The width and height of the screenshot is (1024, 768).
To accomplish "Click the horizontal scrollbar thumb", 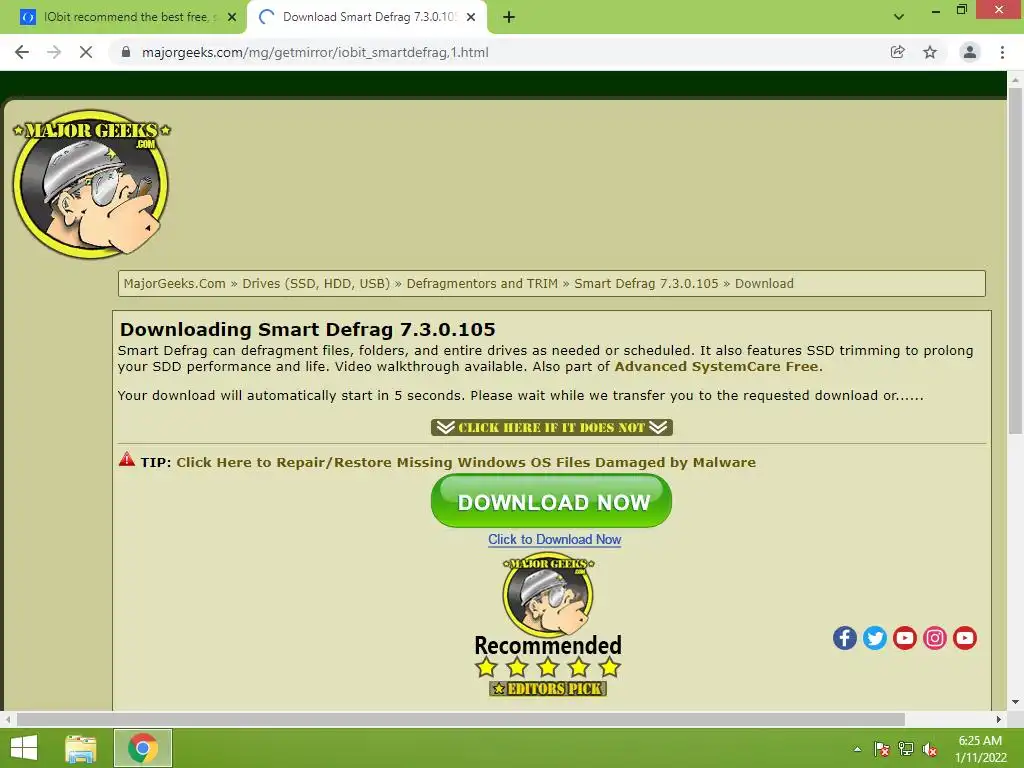I will (460, 719).
